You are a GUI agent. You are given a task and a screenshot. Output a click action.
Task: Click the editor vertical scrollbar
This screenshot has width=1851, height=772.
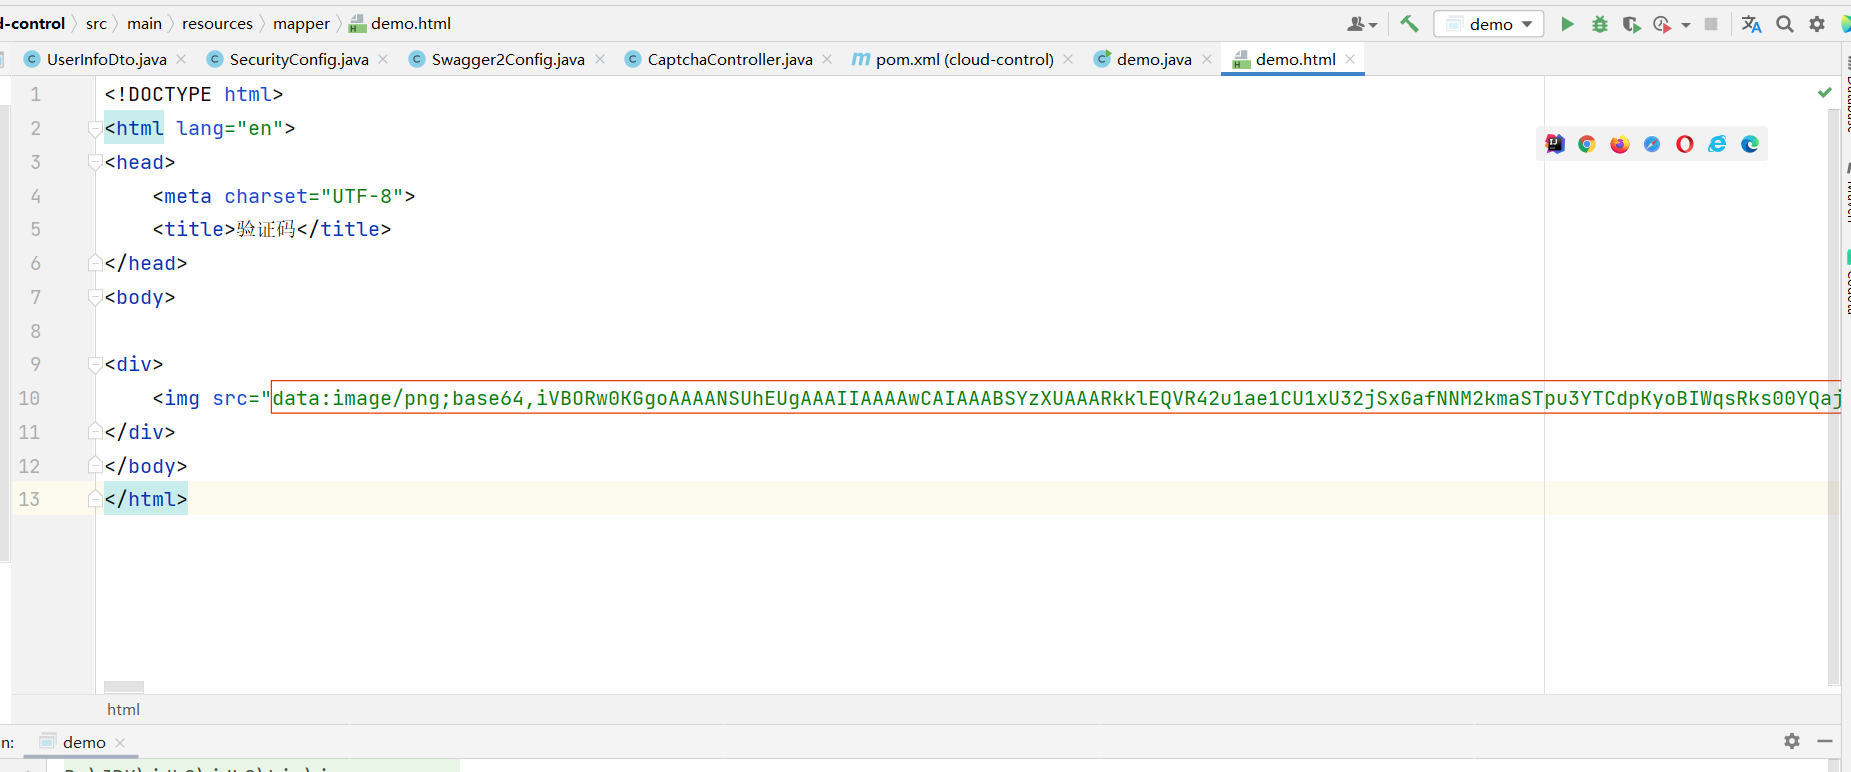[x=1834, y=395]
